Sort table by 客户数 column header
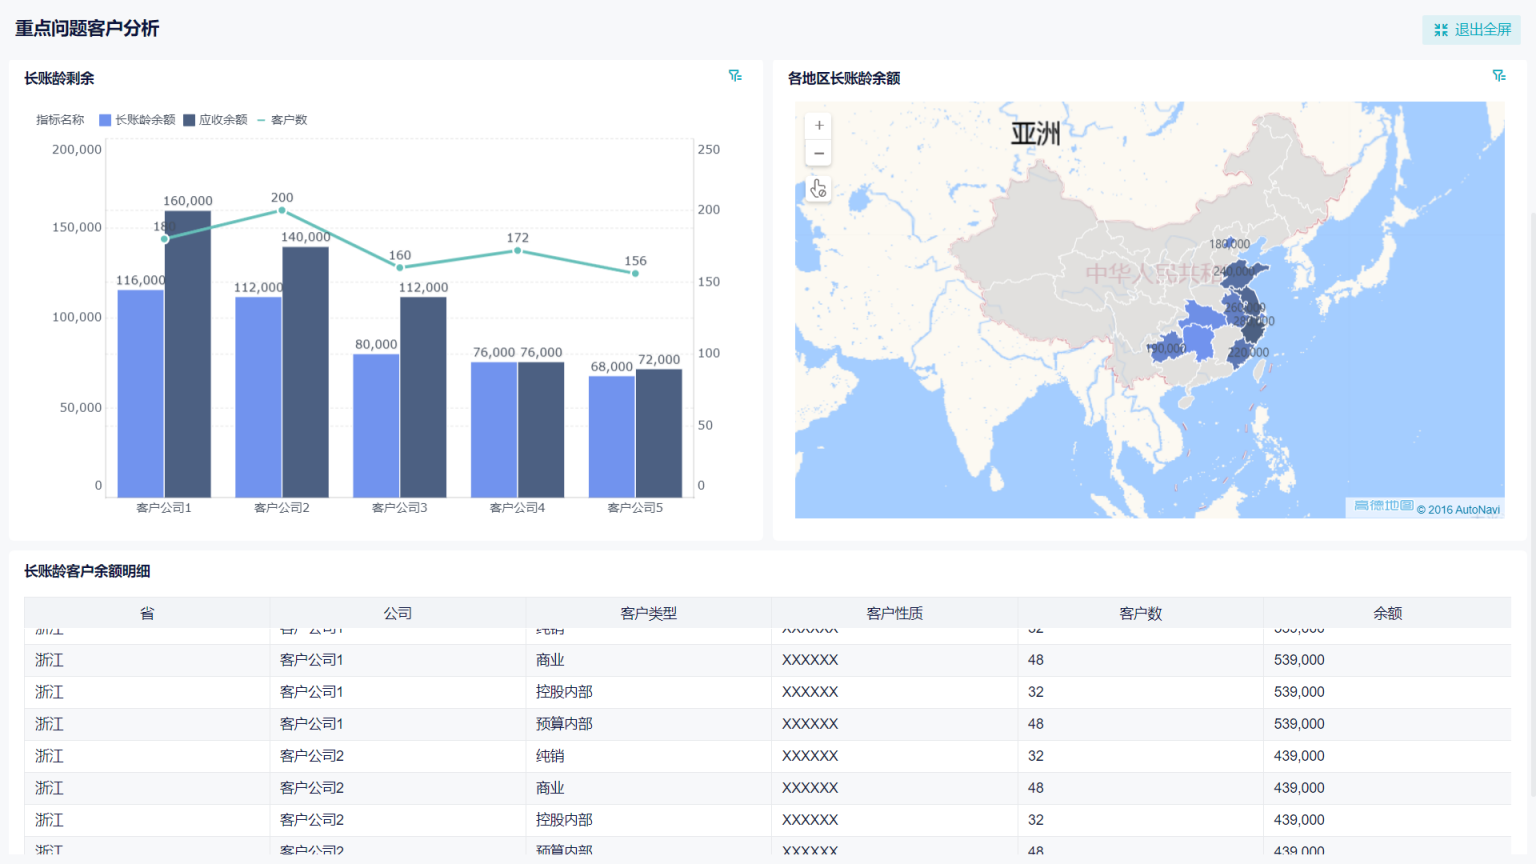 (1140, 613)
